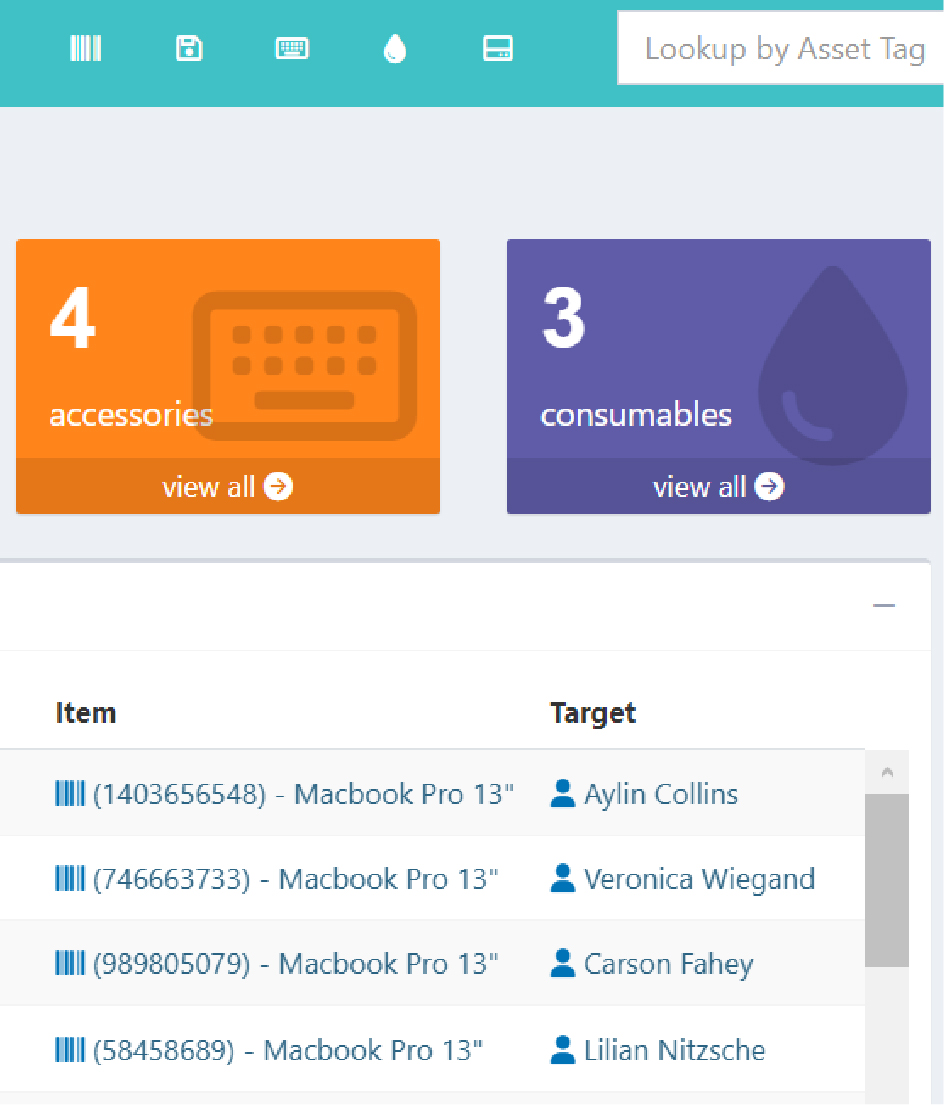Select the licenses save icon in toolbar
Image resolution: width=944 pixels, height=1105 pixels.
click(x=189, y=47)
